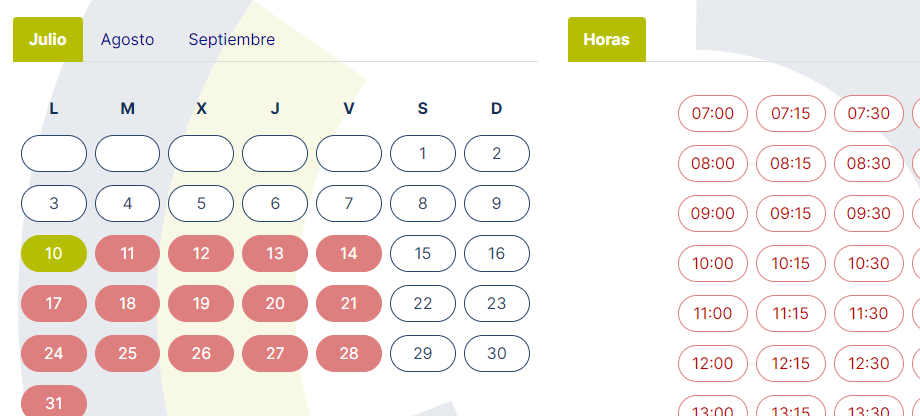The width and height of the screenshot is (920, 416).
Task: Click Saturday day 1
Action: [x=422, y=154]
